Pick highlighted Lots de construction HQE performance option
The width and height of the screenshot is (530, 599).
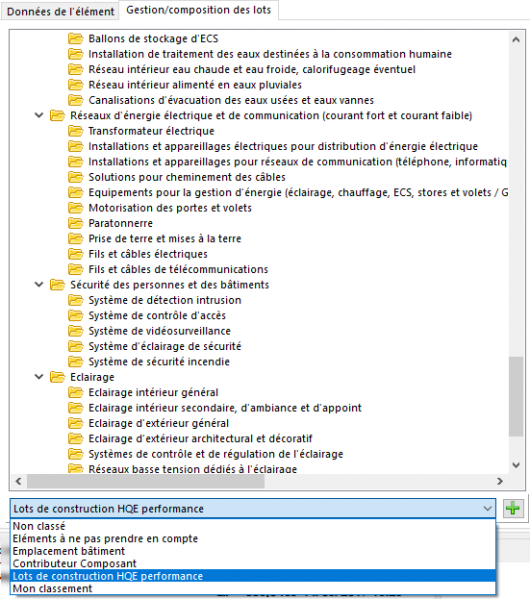(x=253, y=576)
